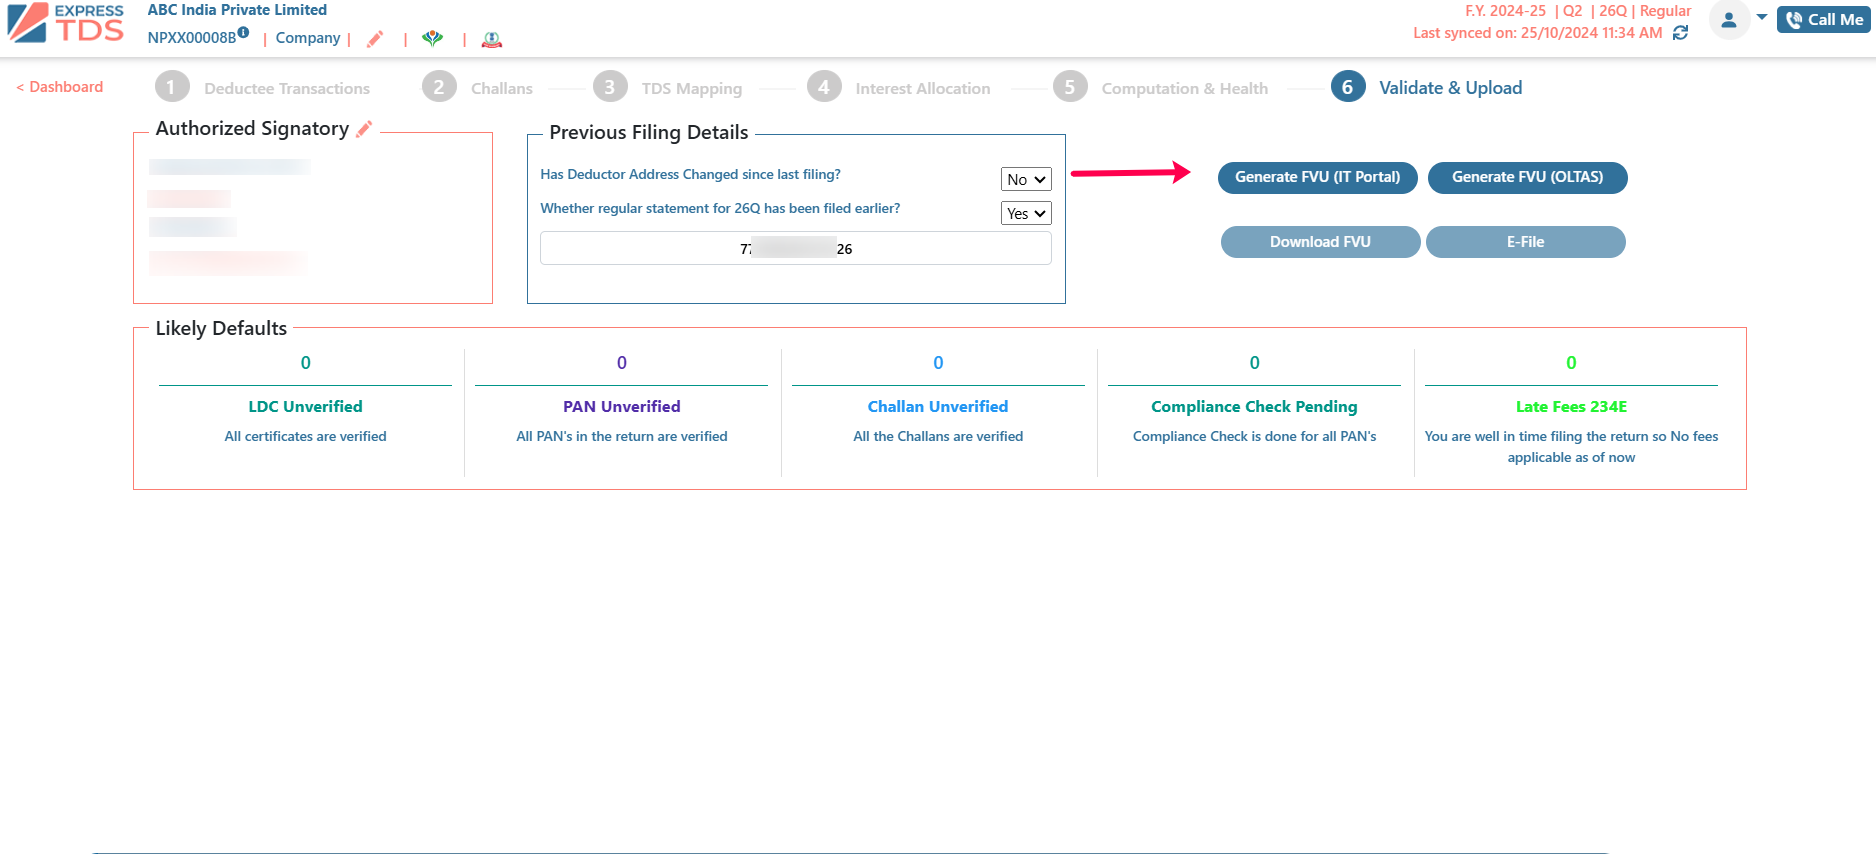The width and height of the screenshot is (1876, 854).
Task: Open the regular statement filed Yes dropdown
Action: pyautogui.click(x=1026, y=213)
